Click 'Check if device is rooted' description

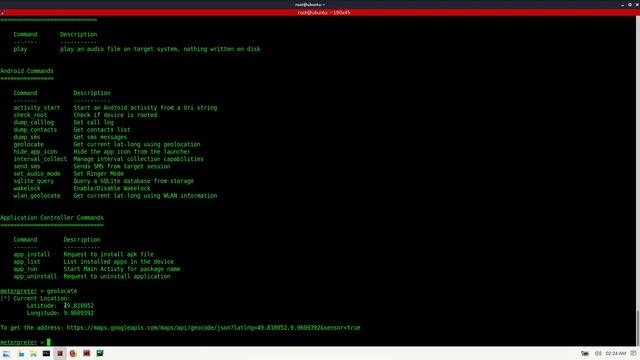[x=116, y=115]
